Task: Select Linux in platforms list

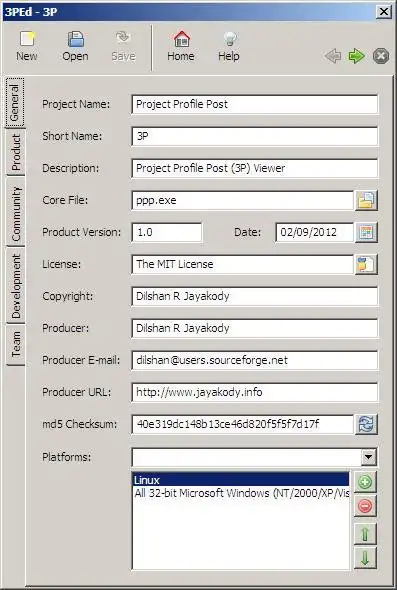Action: point(241,480)
